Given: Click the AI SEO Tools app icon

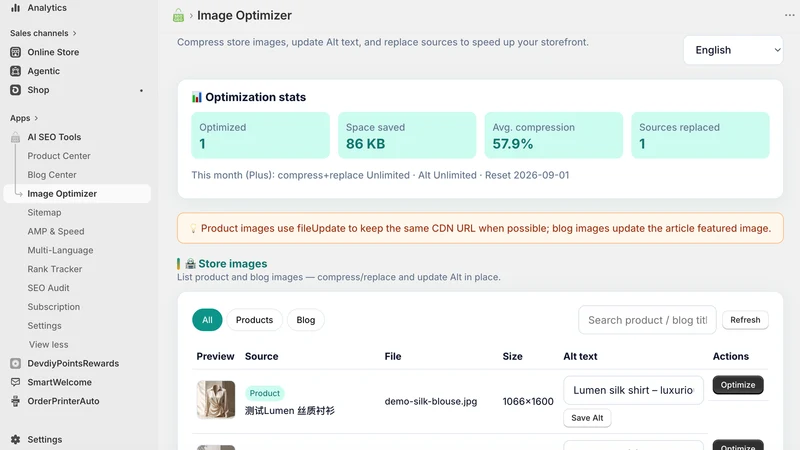Looking at the screenshot, I should [x=15, y=137].
